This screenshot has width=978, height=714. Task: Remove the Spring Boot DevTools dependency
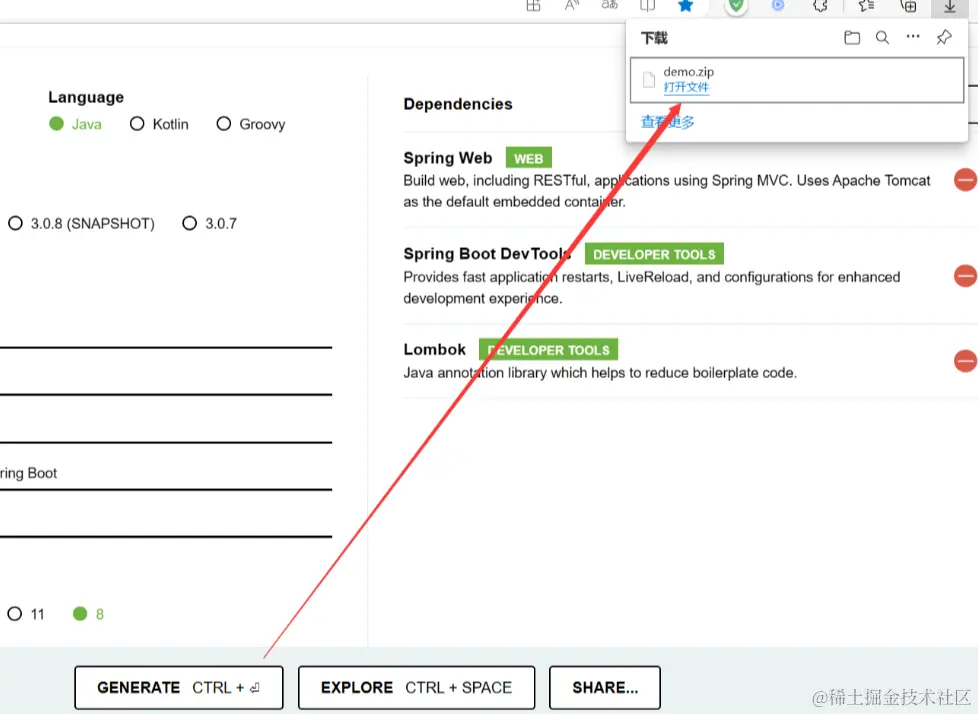[966, 276]
